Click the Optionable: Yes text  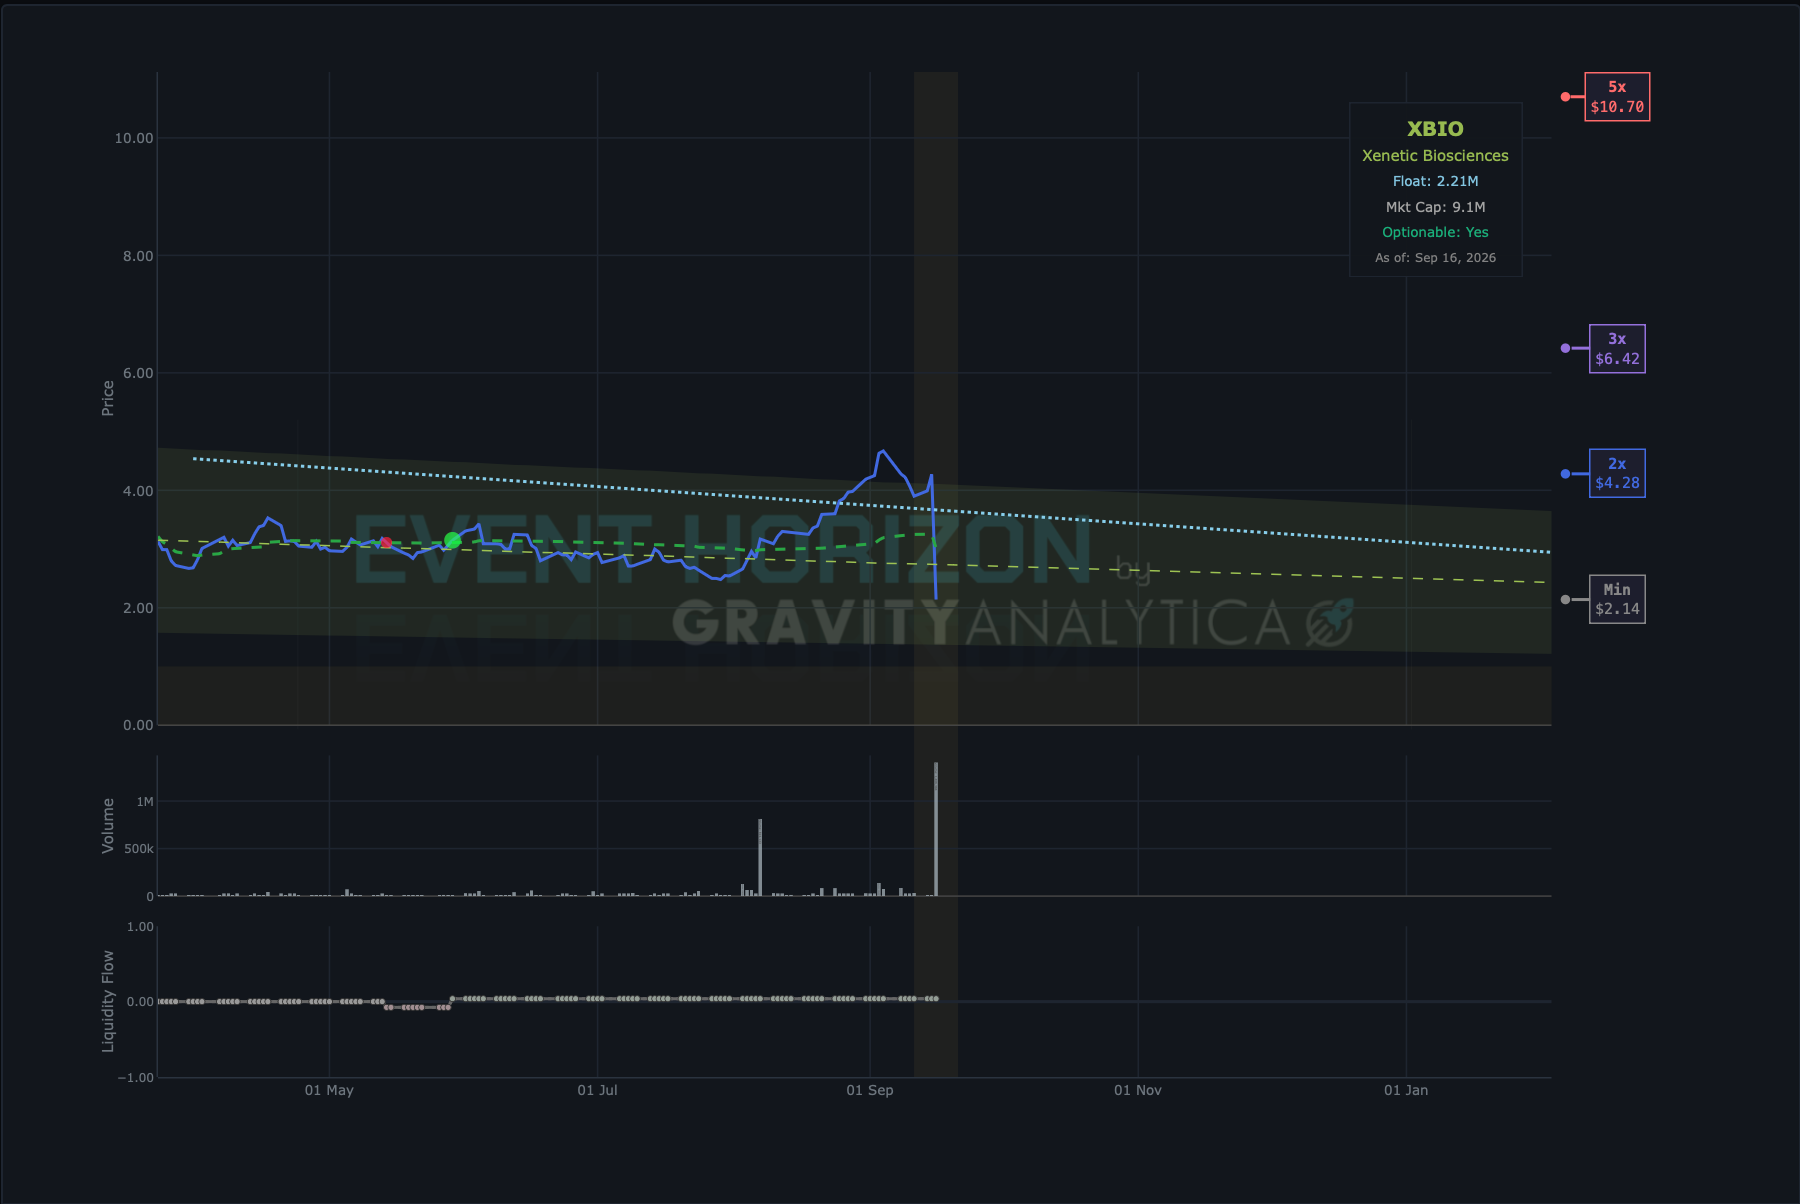pyautogui.click(x=1435, y=232)
